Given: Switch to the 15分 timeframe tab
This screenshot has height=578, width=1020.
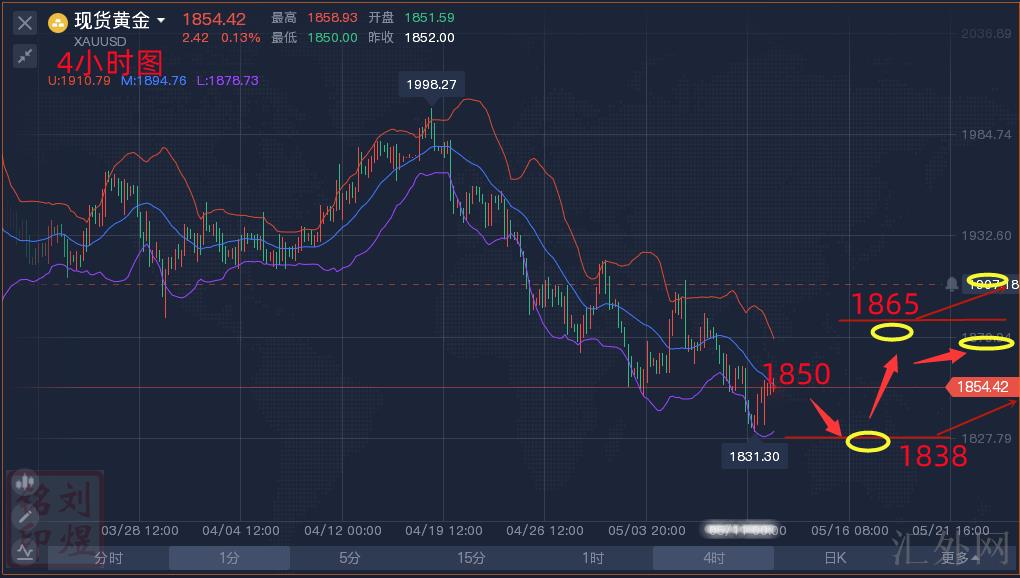Looking at the screenshot, I should point(471,558).
